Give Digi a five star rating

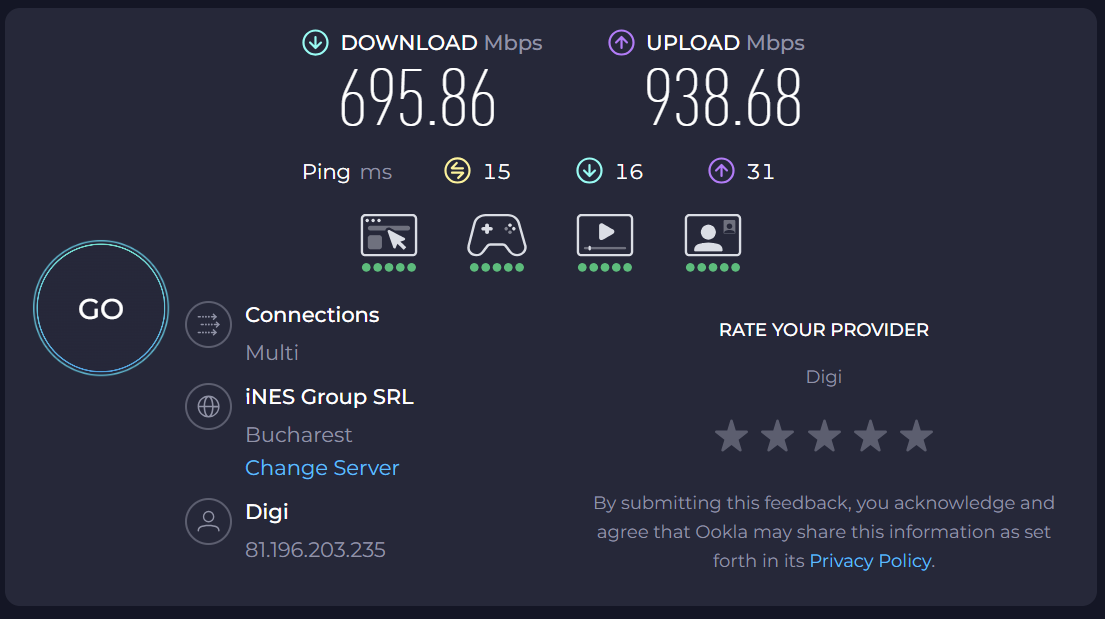(x=915, y=436)
